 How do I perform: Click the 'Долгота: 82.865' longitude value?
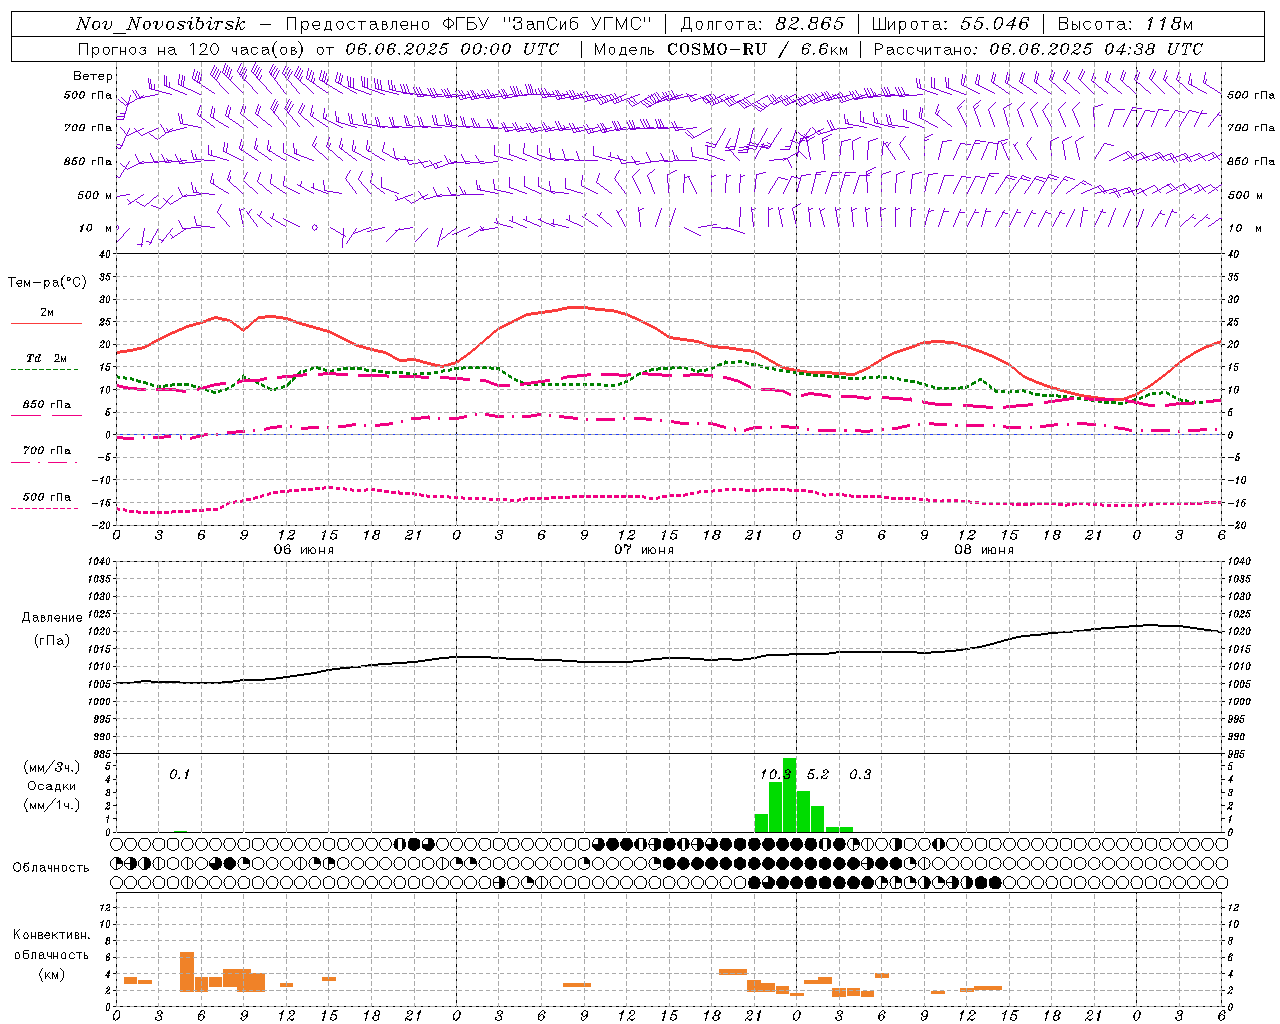[x=762, y=24]
